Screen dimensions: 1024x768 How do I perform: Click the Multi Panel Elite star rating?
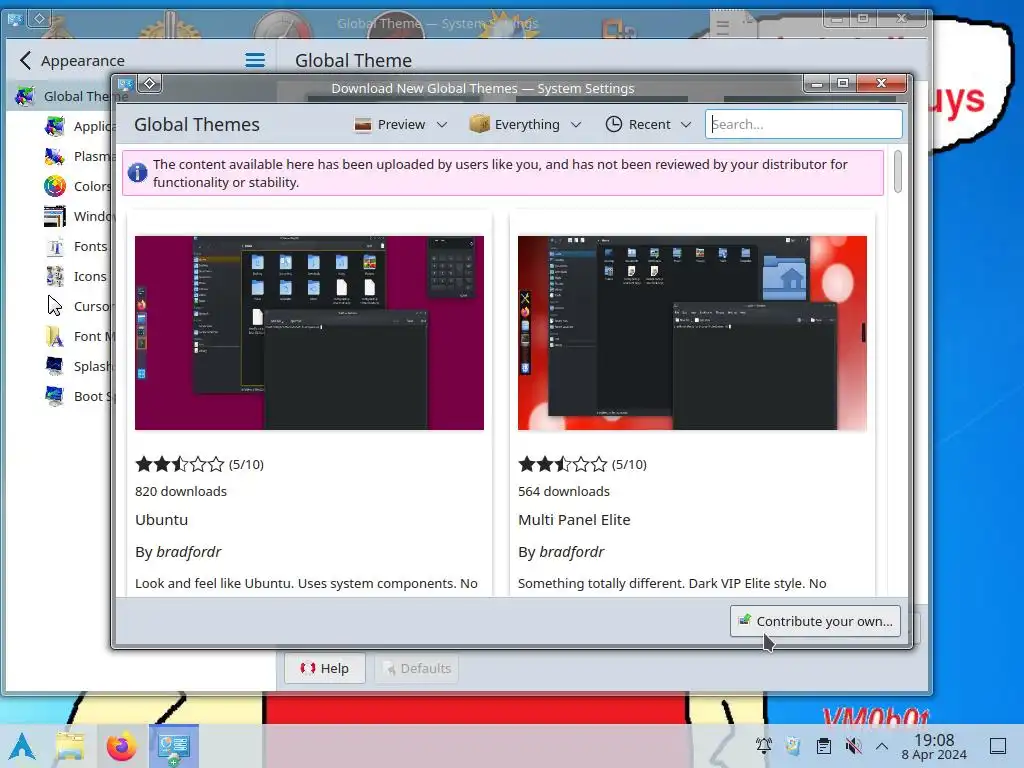click(562, 464)
